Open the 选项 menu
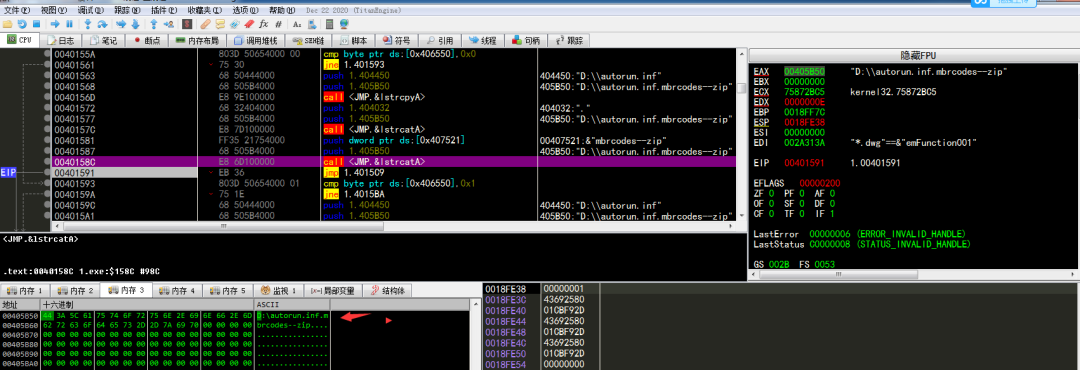Image resolution: width=1080 pixels, height=370 pixels. [x=245, y=10]
